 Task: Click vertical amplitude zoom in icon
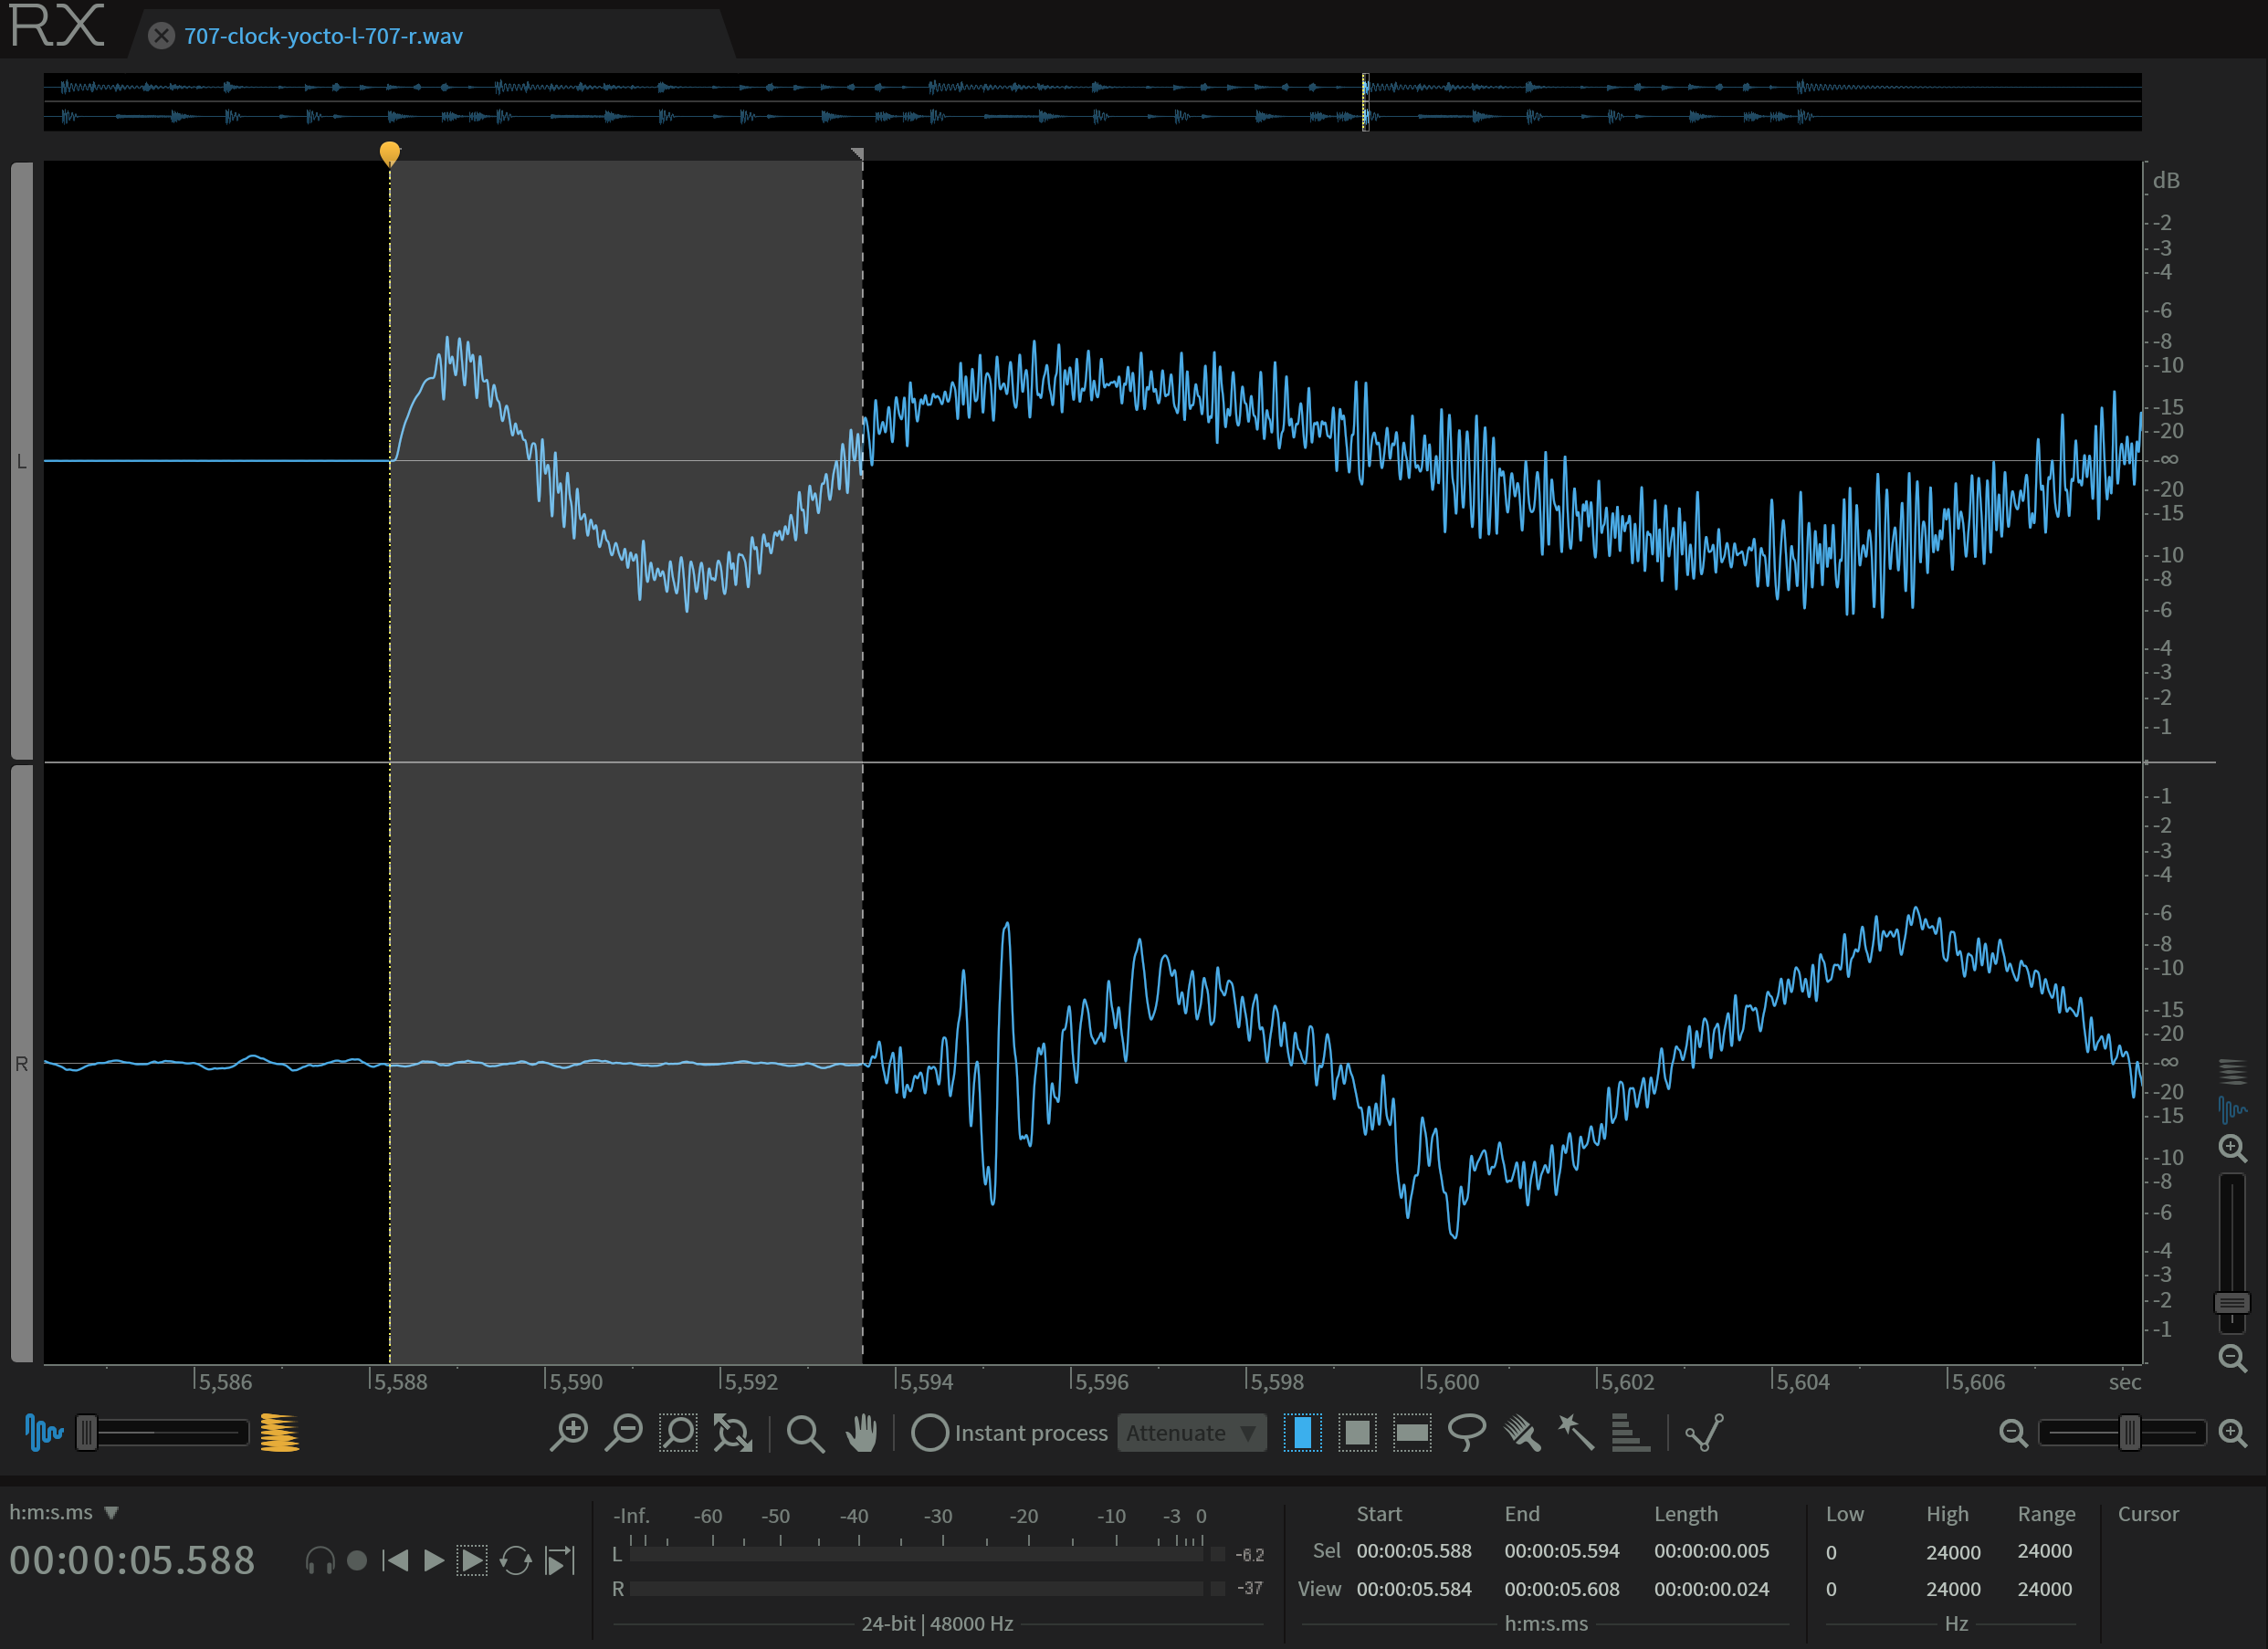pos(2233,1148)
